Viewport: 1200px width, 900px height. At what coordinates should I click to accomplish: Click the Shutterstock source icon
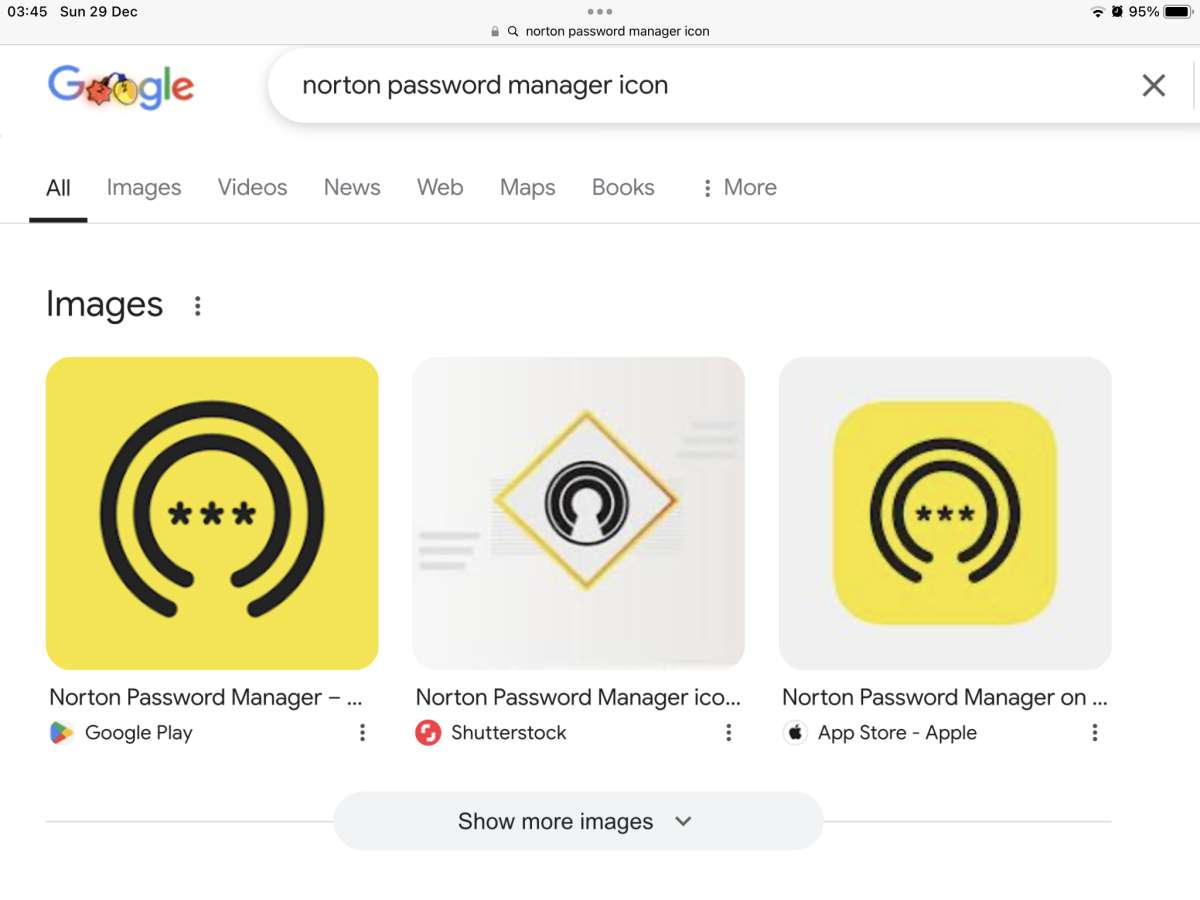click(x=428, y=733)
